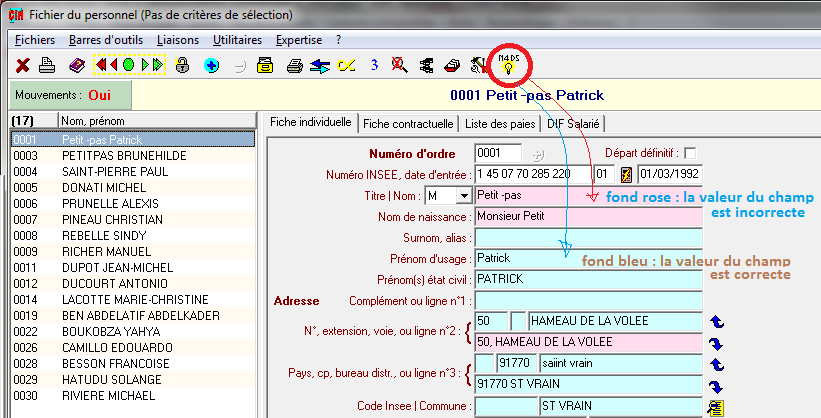Click up arrow beside HAMEAU DE LA VOLEE
The width and height of the screenshot is (821, 418).
click(x=717, y=321)
